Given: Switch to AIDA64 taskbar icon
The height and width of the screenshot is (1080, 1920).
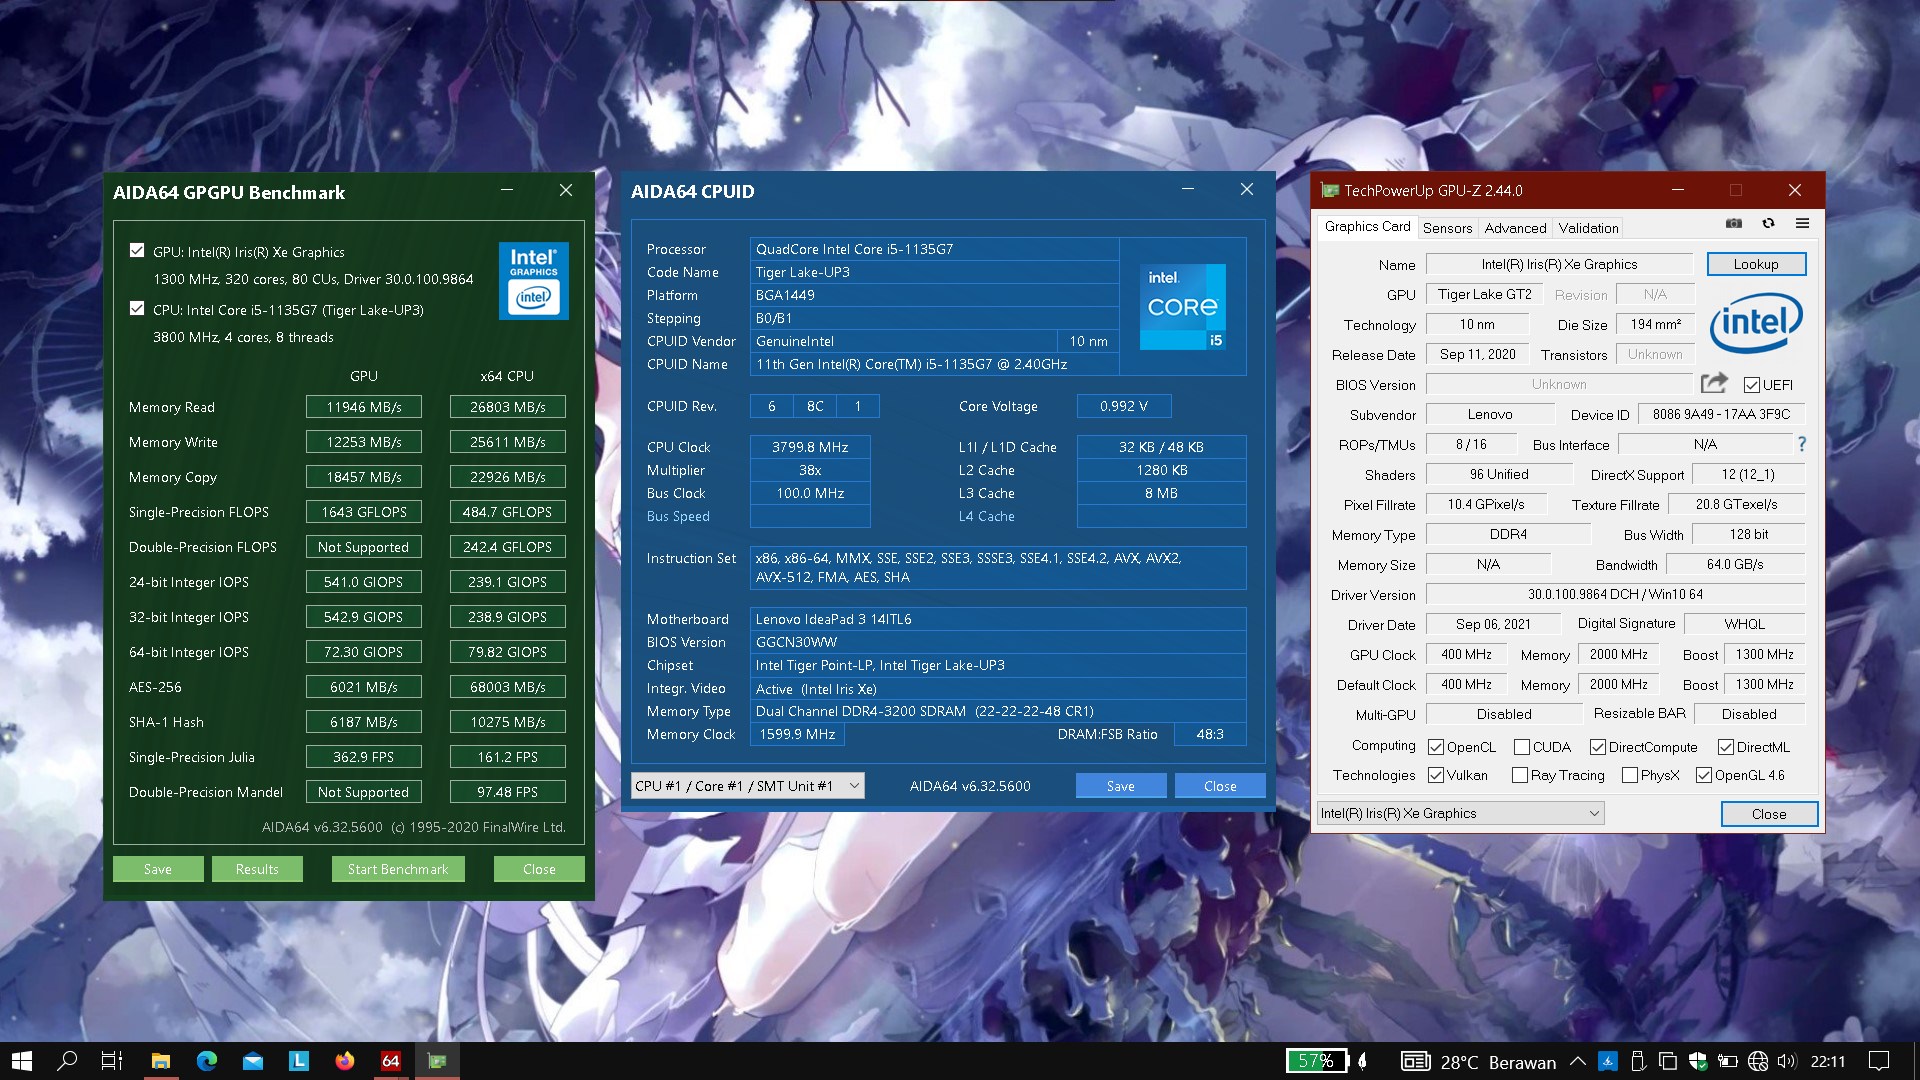Looking at the screenshot, I should [391, 1061].
